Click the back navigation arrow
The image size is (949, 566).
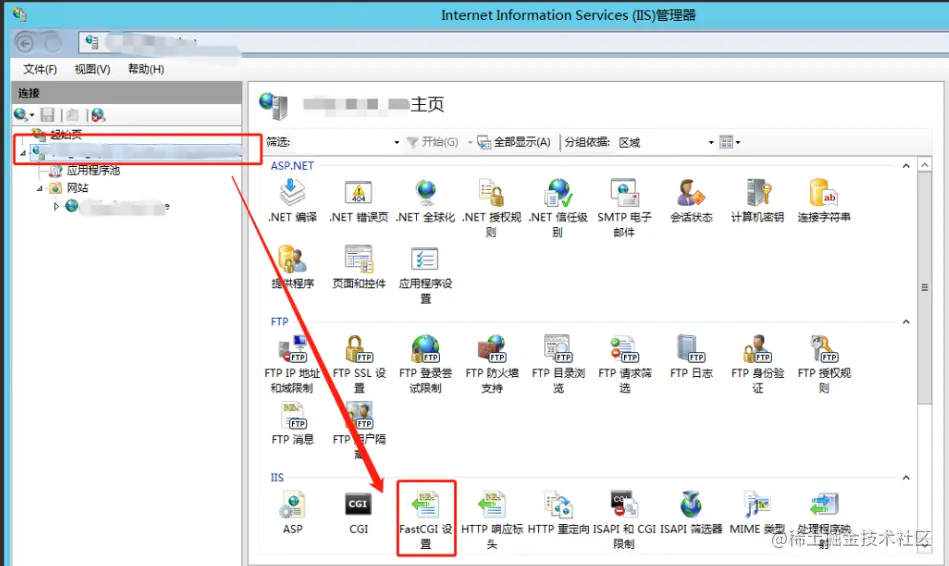point(25,43)
